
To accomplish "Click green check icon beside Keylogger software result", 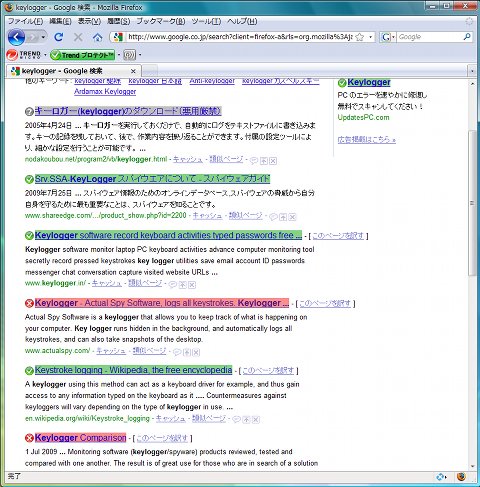I will click(29, 236).
